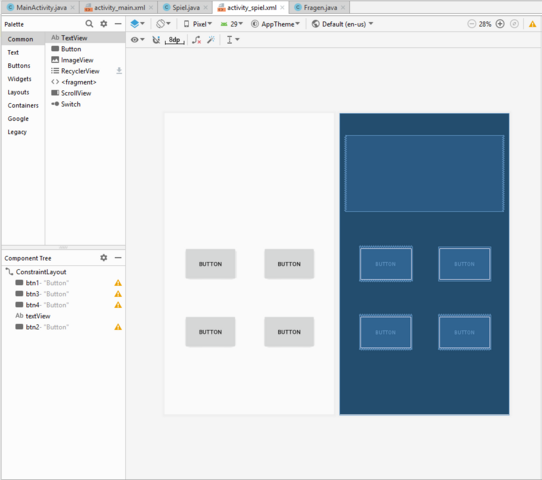The image size is (542, 480).
Task: Choose Pixel device for preview
Action: click(x=197, y=24)
